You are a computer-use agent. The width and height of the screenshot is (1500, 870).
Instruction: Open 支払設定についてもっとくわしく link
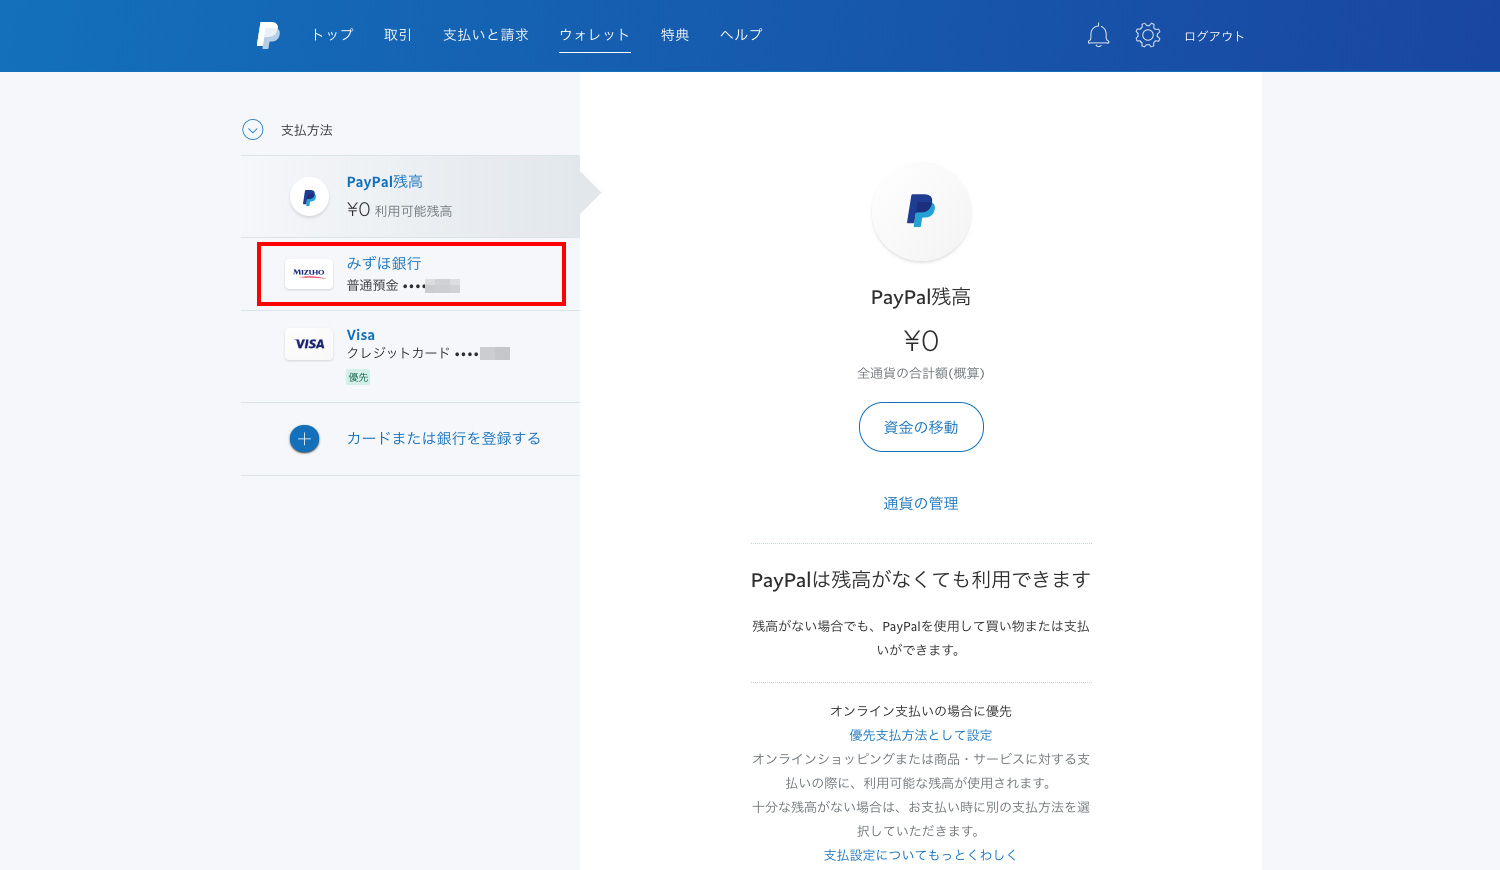click(921, 855)
